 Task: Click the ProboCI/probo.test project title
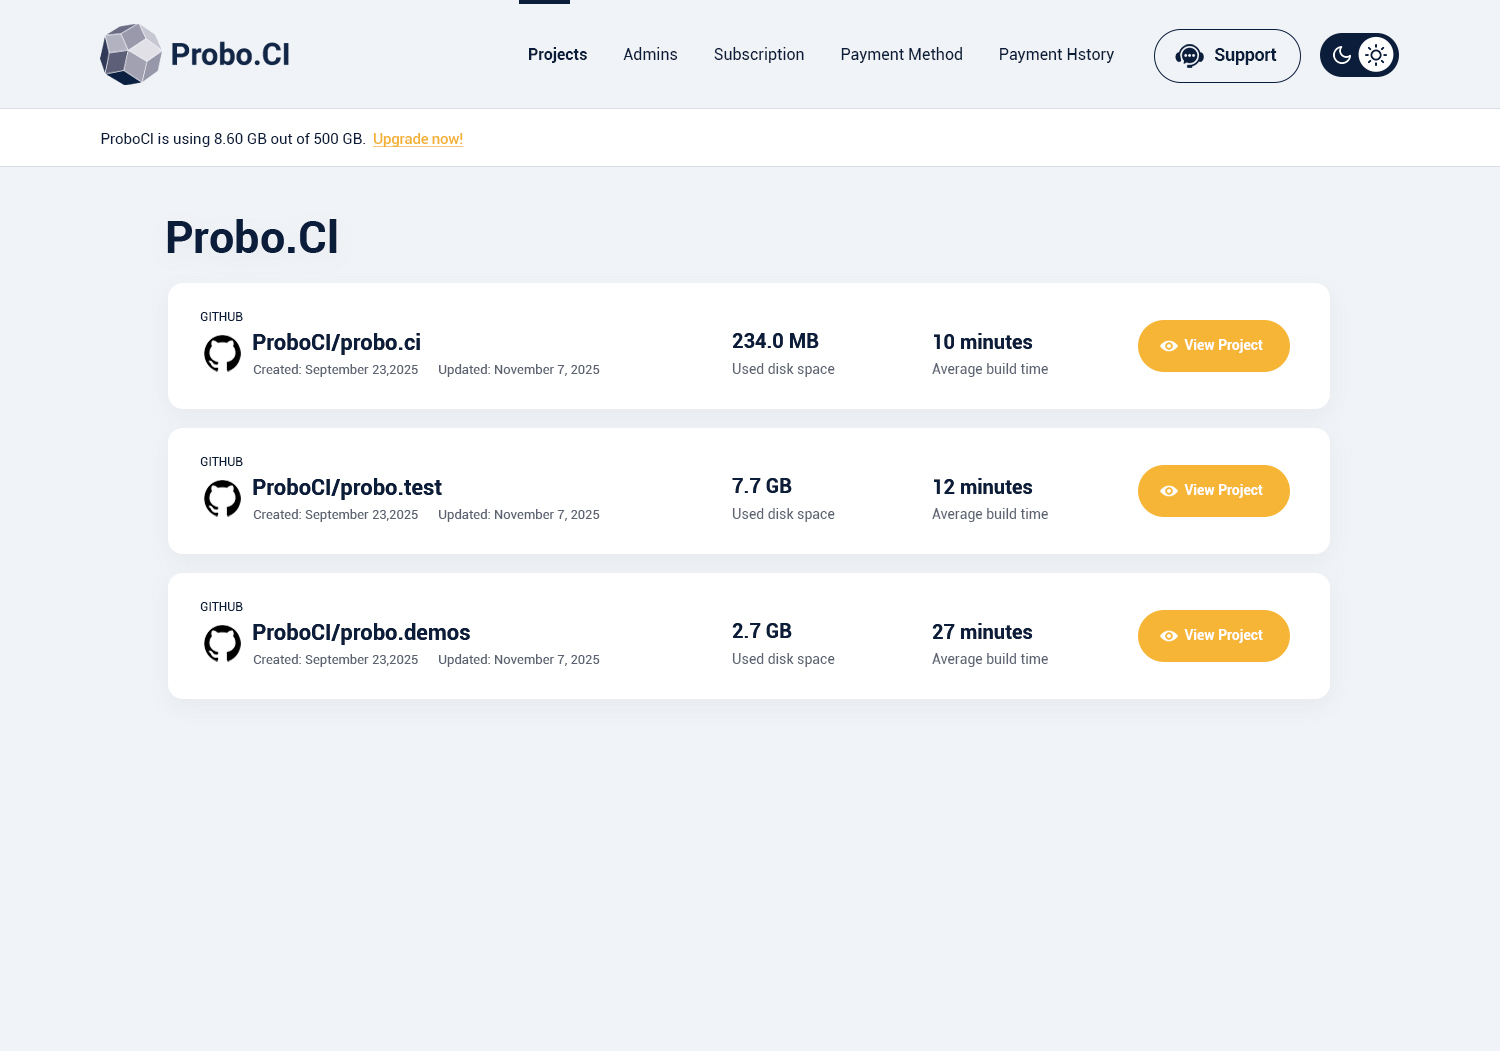pos(347,487)
